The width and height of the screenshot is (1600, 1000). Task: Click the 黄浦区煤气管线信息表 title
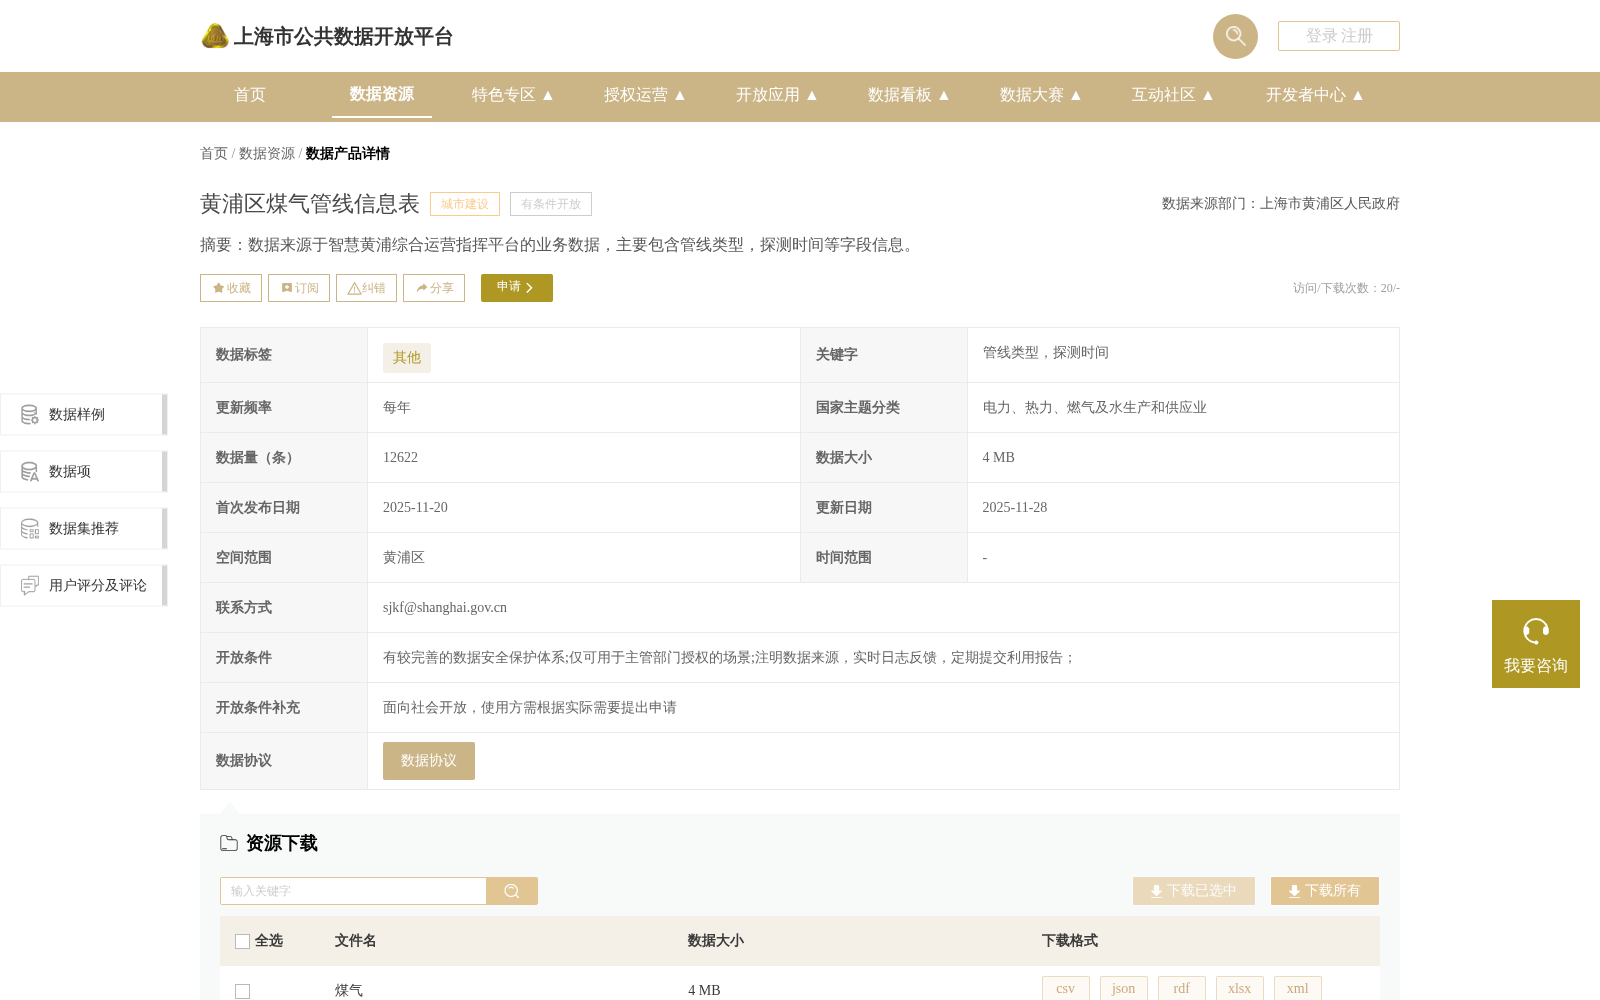(x=310, y=204)
